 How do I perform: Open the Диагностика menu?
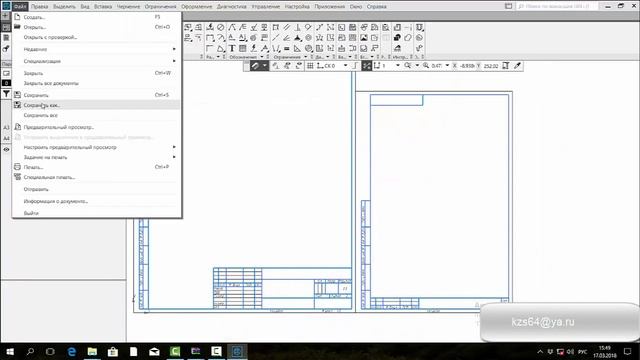(231, 7)
